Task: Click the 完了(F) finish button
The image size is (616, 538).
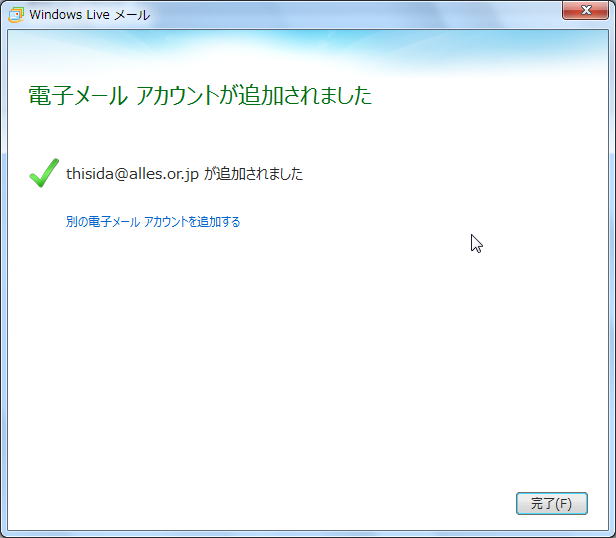Action: click(x=552, y=503)
